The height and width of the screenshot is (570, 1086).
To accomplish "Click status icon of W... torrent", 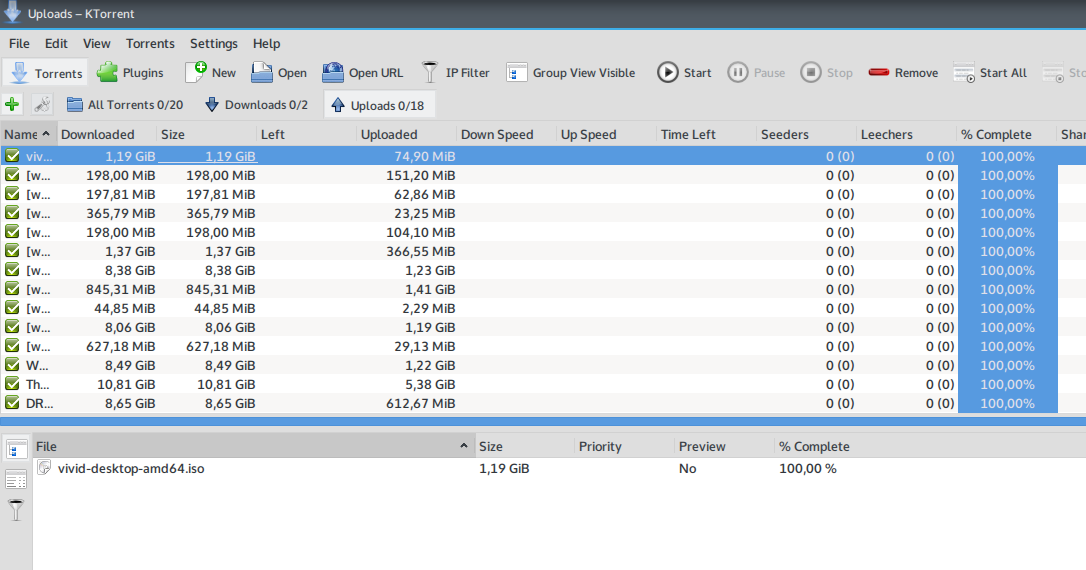I will 12,365.
